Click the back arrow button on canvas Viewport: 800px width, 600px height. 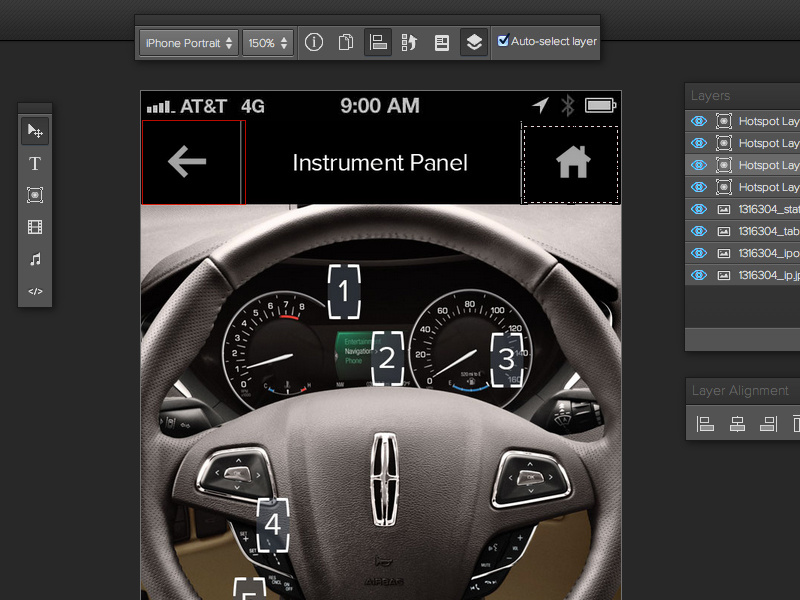188,162
